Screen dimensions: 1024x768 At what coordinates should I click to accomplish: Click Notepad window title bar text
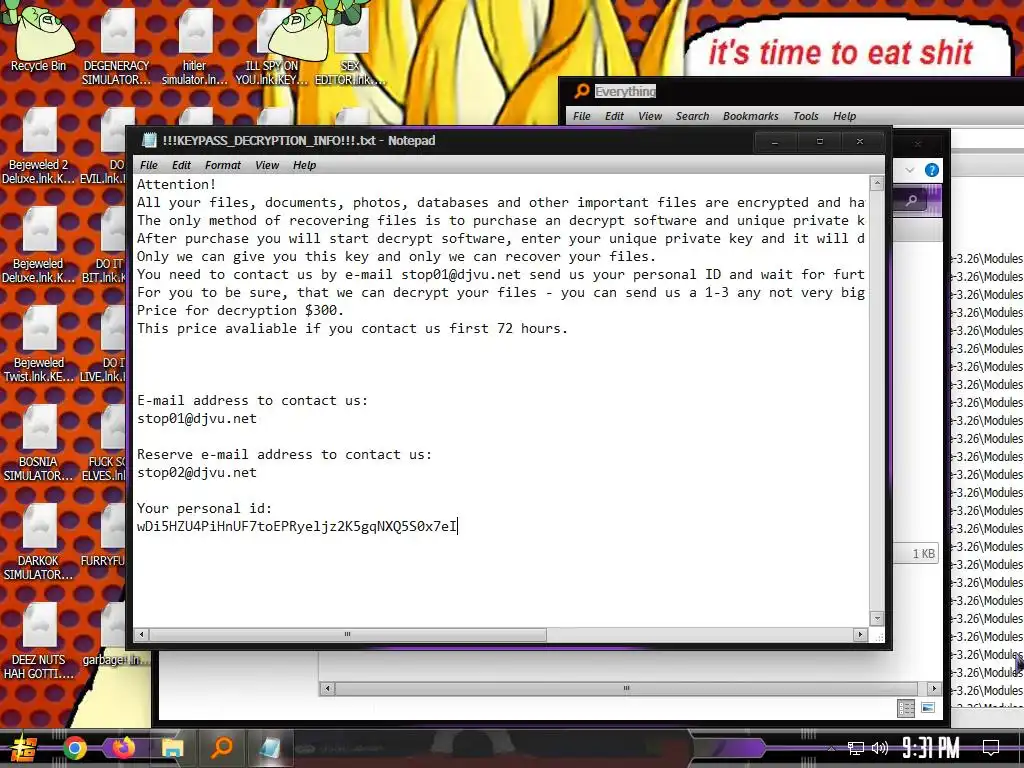tap(298, 140)
